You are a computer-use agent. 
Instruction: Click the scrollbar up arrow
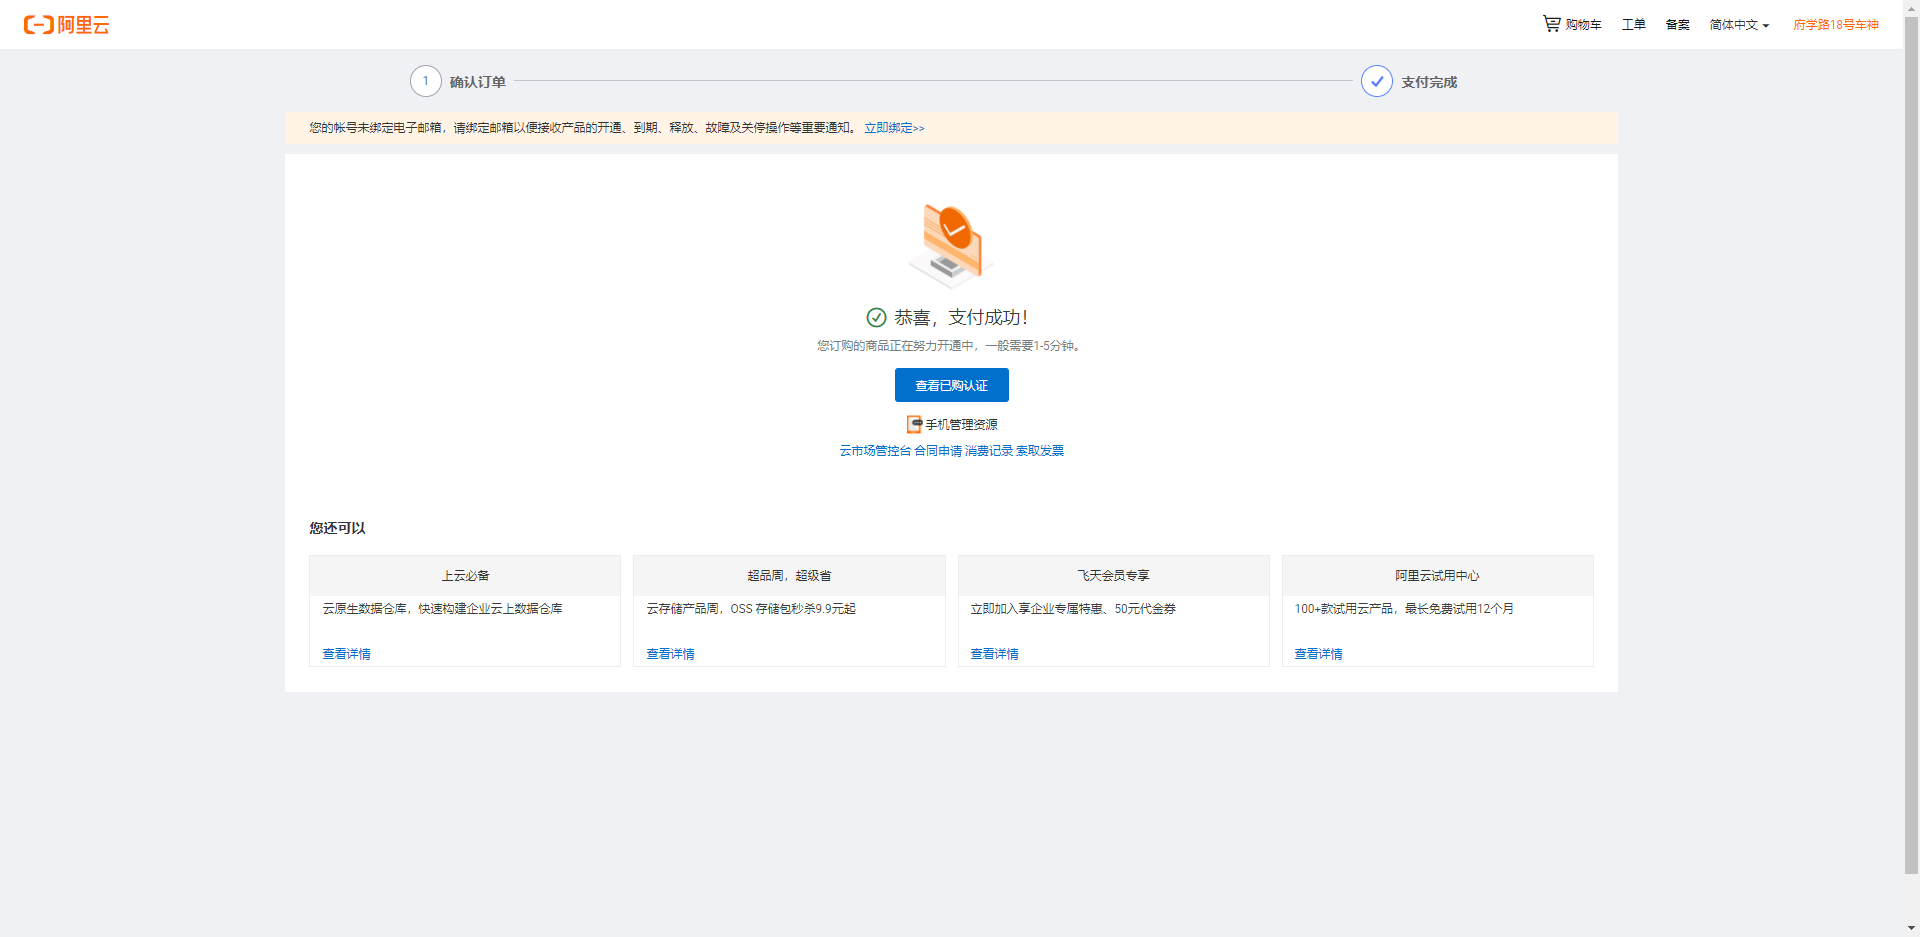click(x=1911, y=8)
